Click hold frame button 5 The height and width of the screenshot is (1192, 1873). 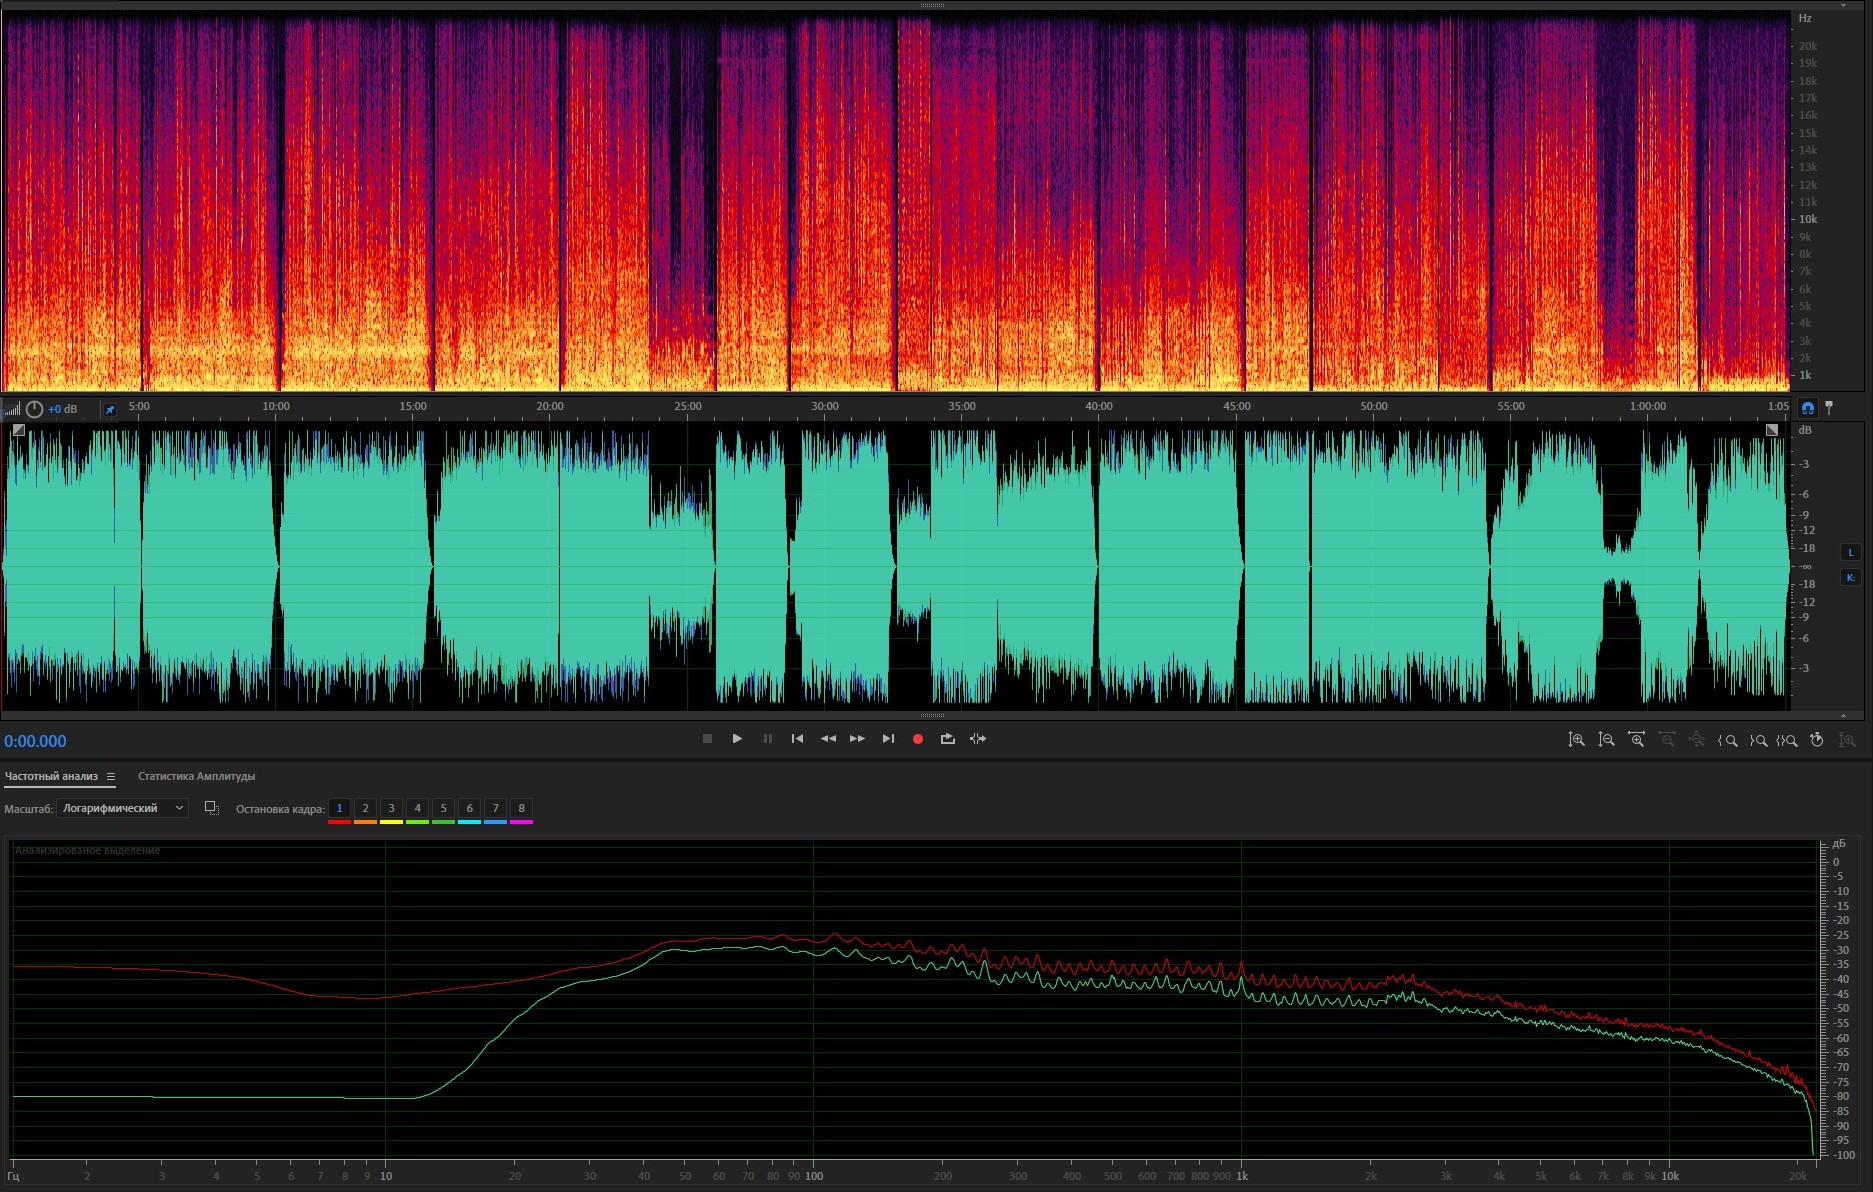coord(443,808)
